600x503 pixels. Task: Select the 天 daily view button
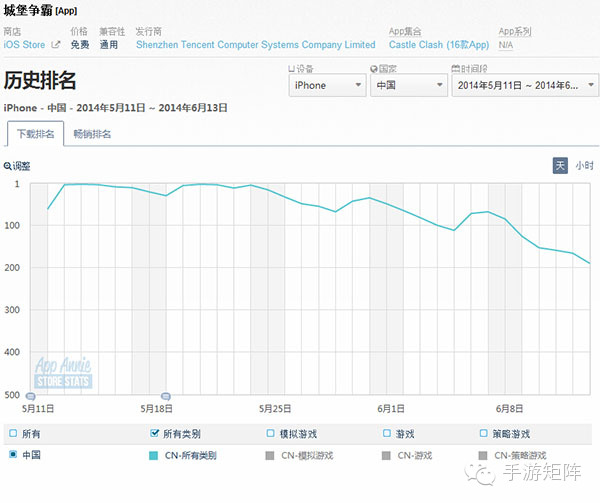(x=560, y=166)
